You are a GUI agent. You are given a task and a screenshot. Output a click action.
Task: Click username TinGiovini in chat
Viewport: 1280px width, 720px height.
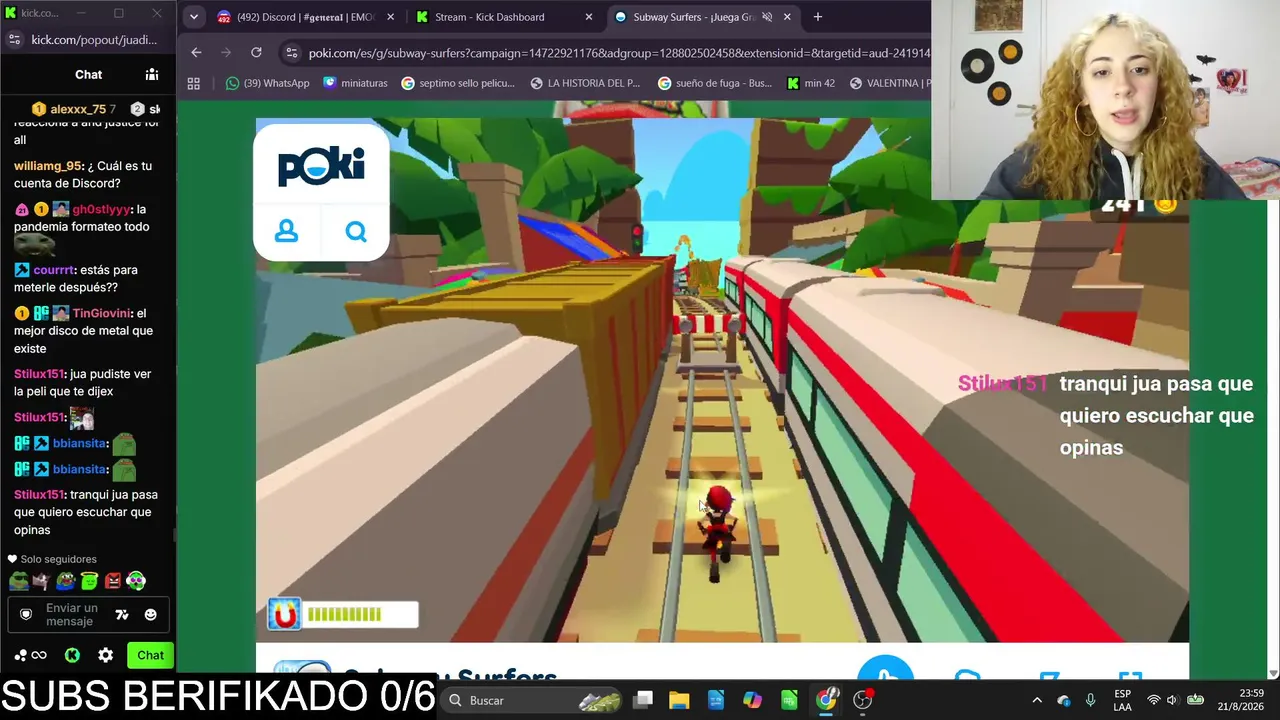[102, 313]
